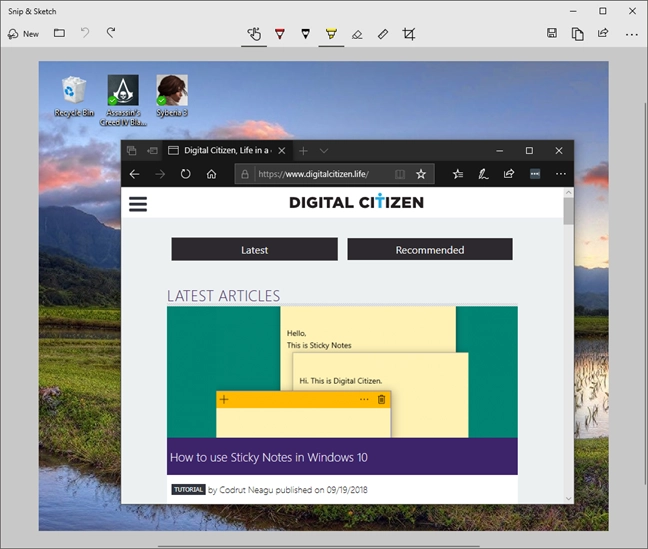Share this page from Edge toolbar
Image resolution: width=648 pixels, height=549 pixels.
point(509,174)
